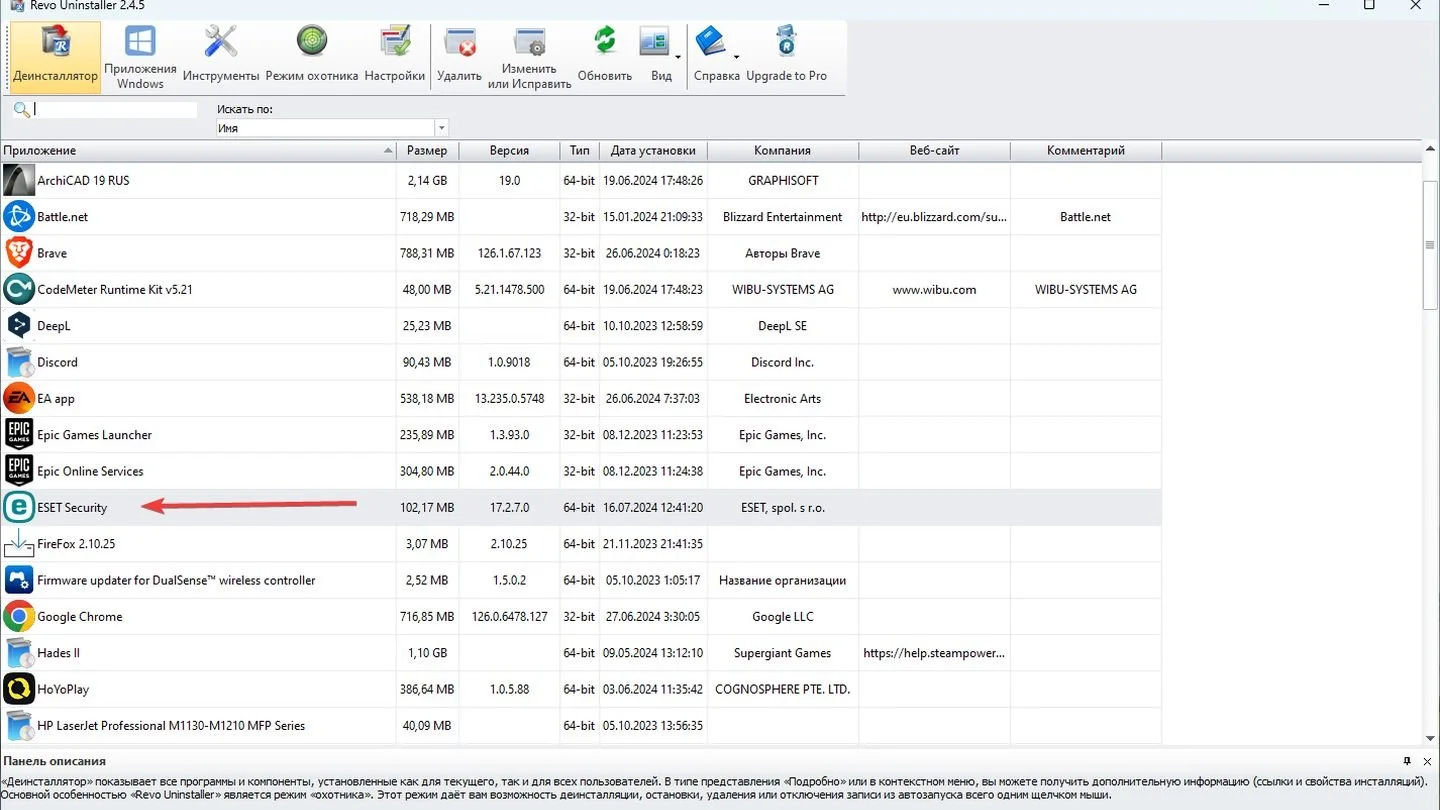The width and height of the screenshot is (1440, 810).
Task: Click the 718,29 MB size cell
Action: click(427, 217)
